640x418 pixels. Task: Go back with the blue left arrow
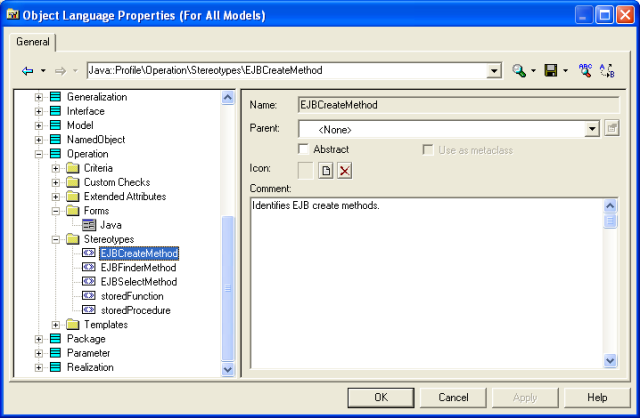(x=27, y=71)
